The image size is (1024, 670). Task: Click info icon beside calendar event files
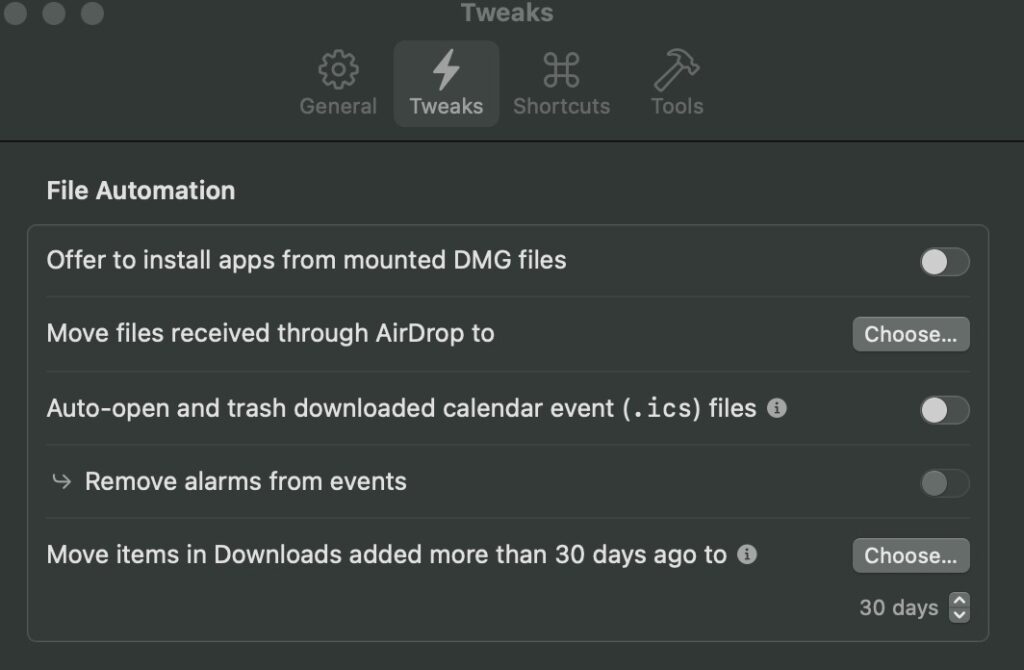776,408
